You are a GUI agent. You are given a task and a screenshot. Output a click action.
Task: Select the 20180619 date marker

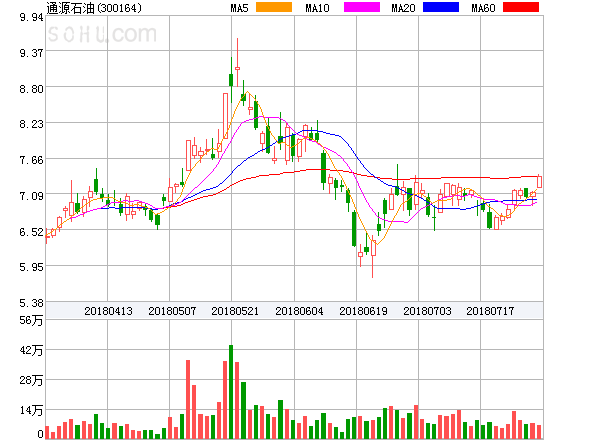coord(363,311)
